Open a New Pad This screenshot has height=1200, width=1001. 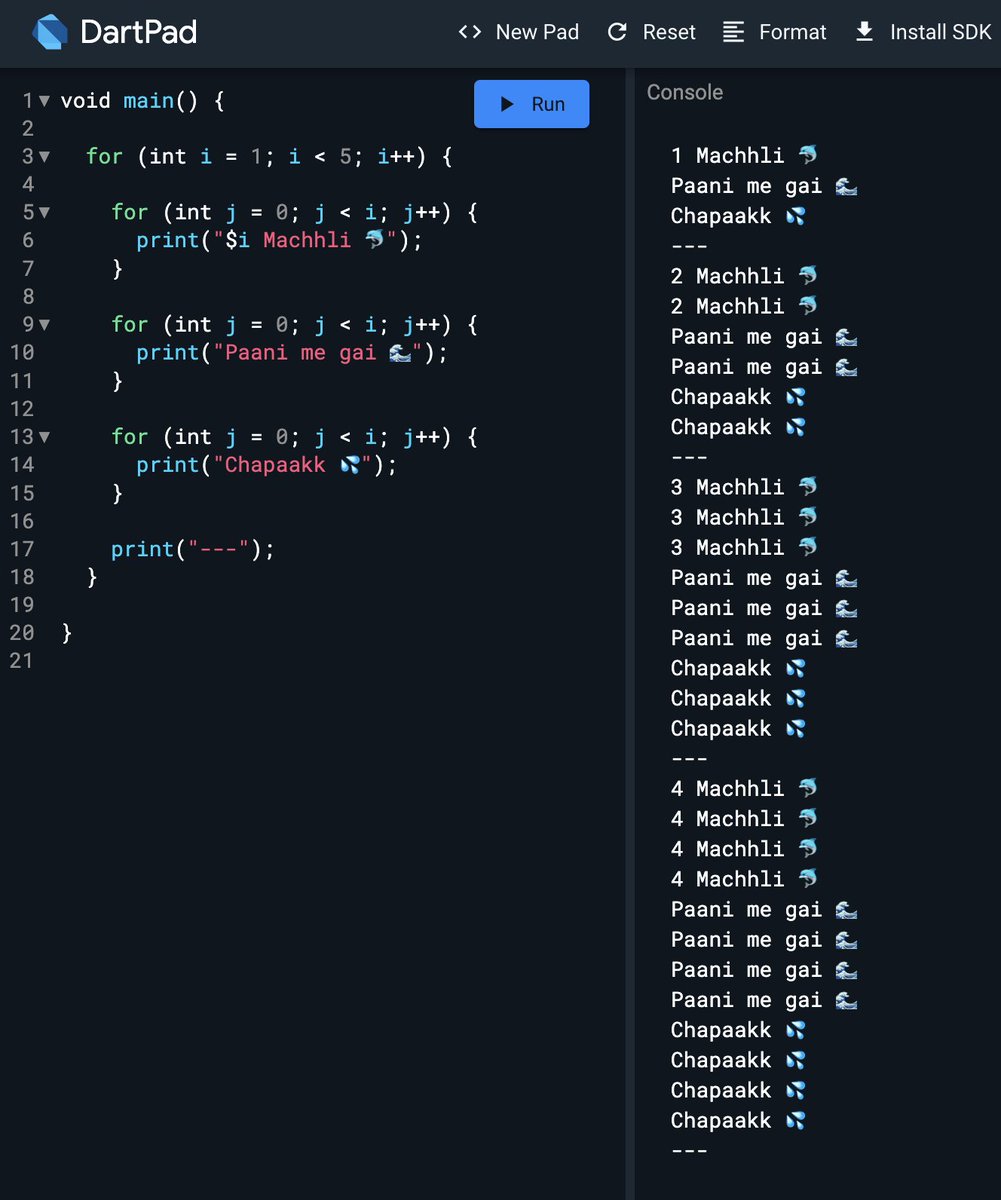click(x=518, y=32)
